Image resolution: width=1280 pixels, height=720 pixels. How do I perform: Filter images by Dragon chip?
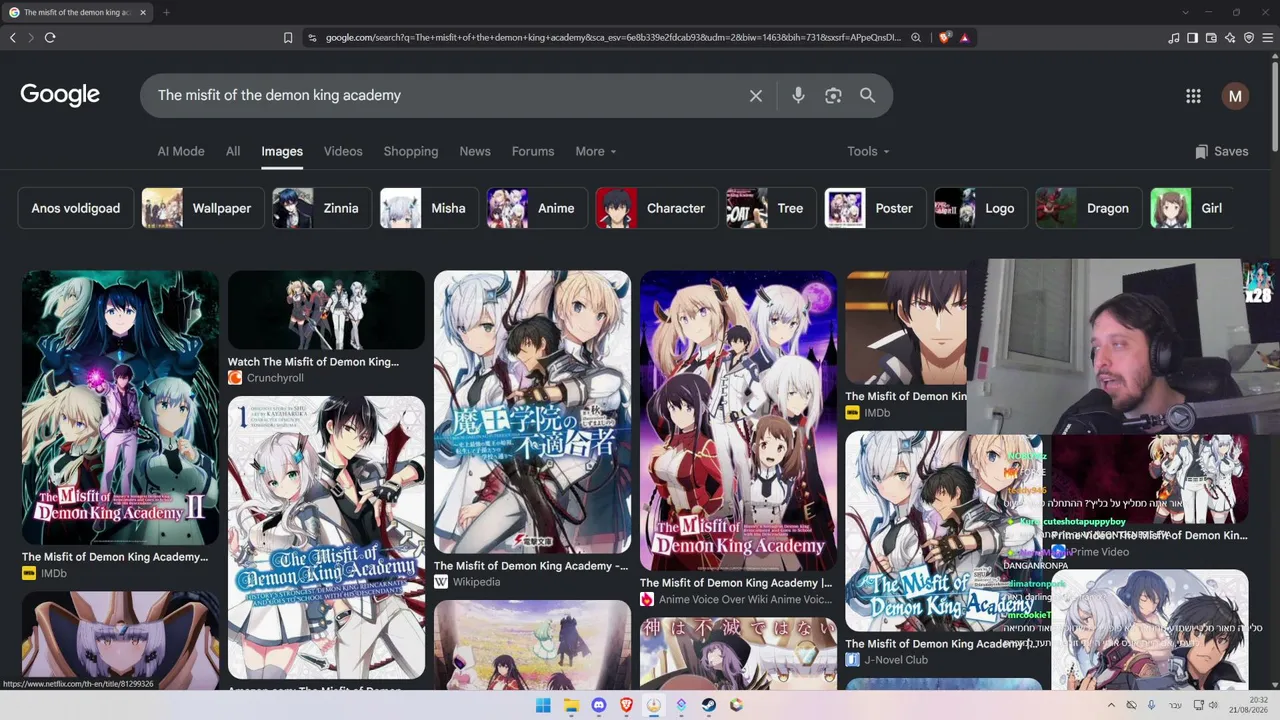coord(1089,208)
